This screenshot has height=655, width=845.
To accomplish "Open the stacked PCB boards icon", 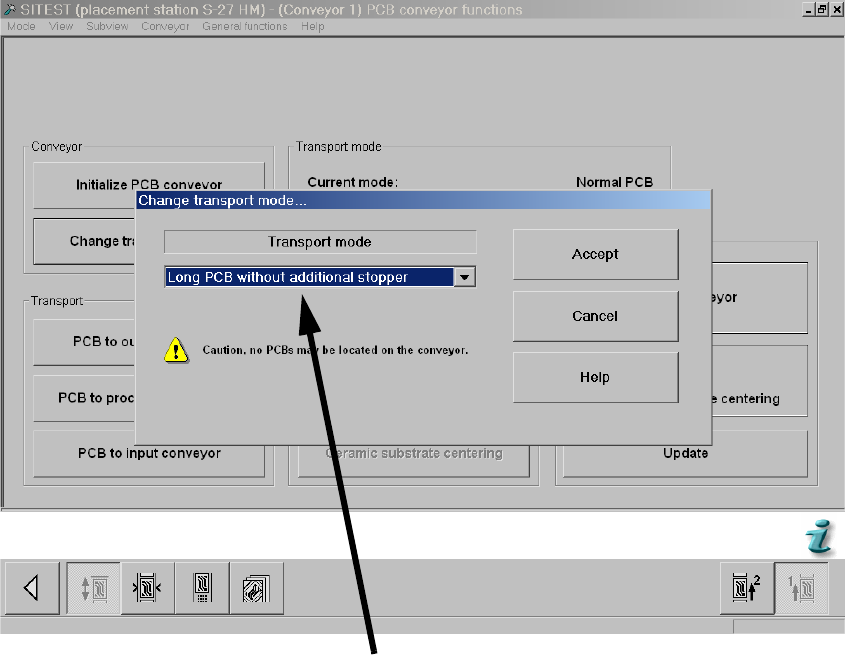I will coord(257,588).
